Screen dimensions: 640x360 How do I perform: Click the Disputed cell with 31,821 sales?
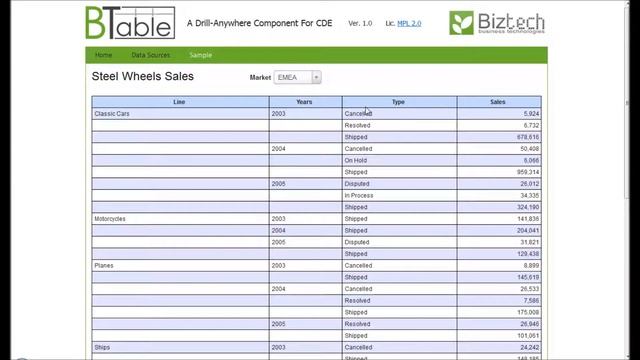pos(400,242)
